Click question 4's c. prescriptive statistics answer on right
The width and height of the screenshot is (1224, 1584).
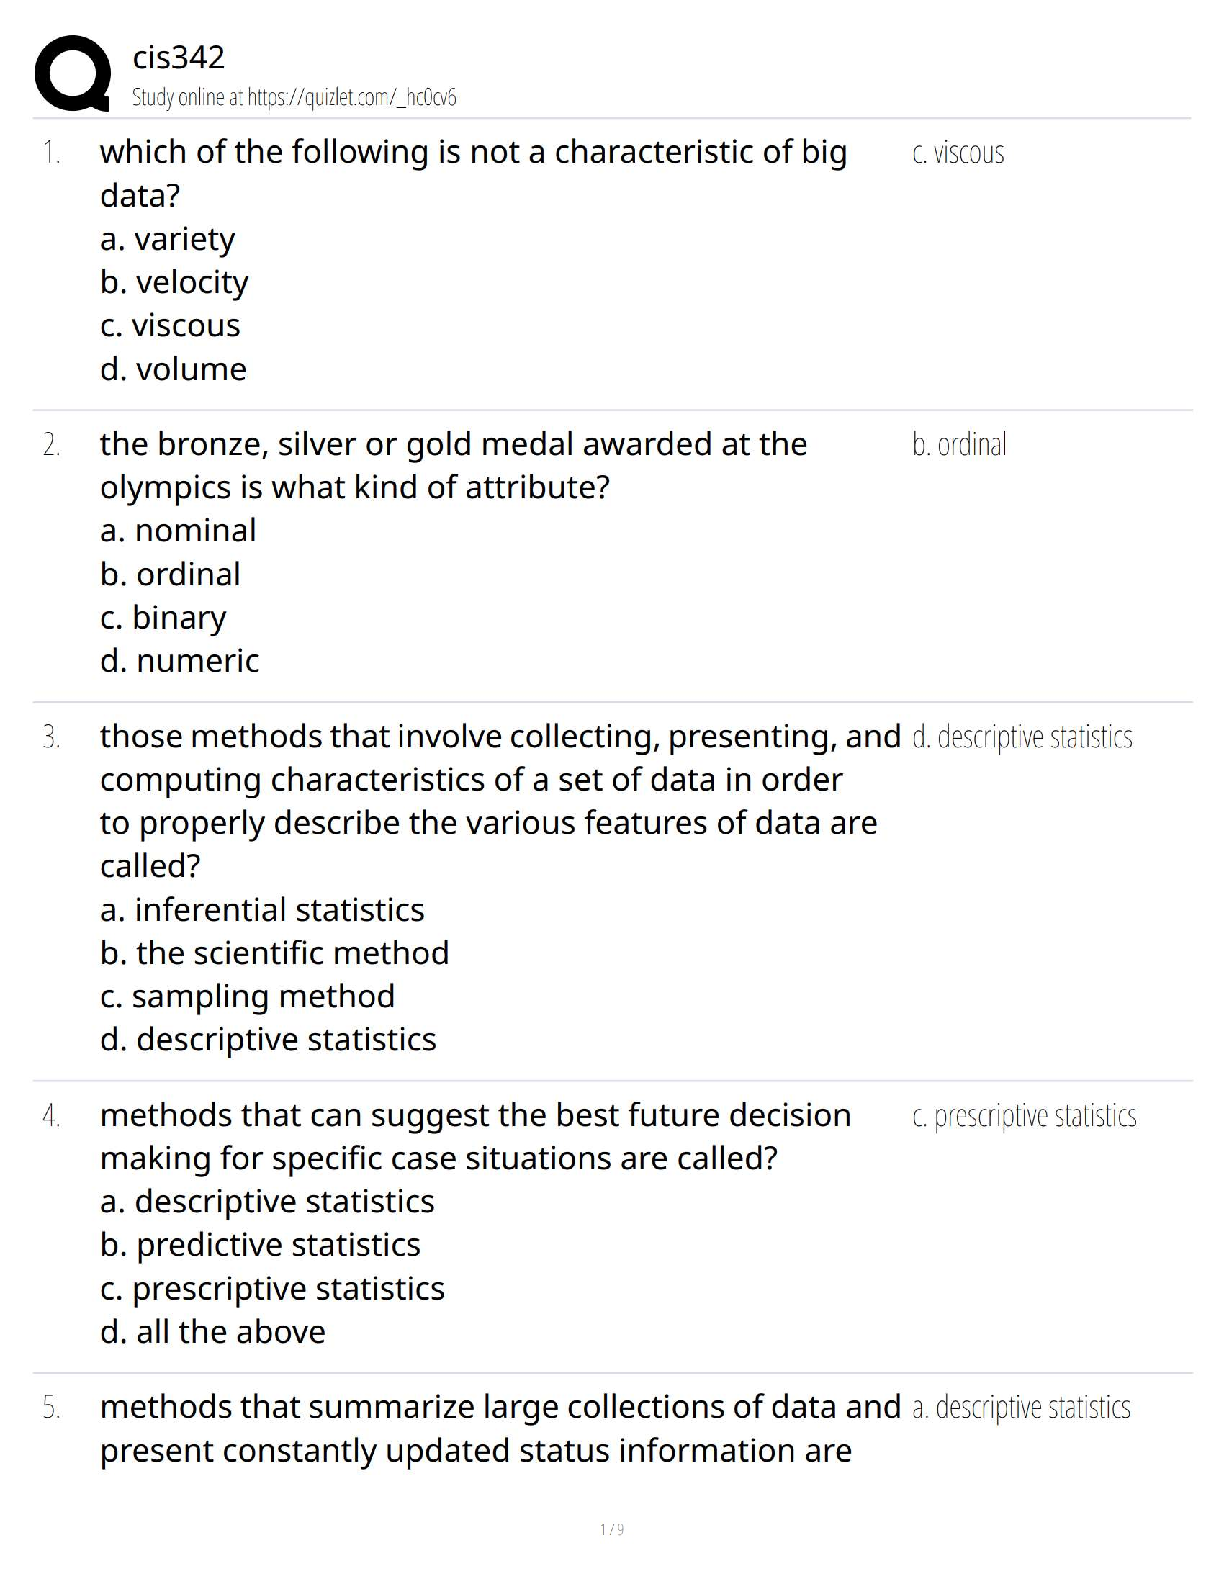[1024, 1116]
